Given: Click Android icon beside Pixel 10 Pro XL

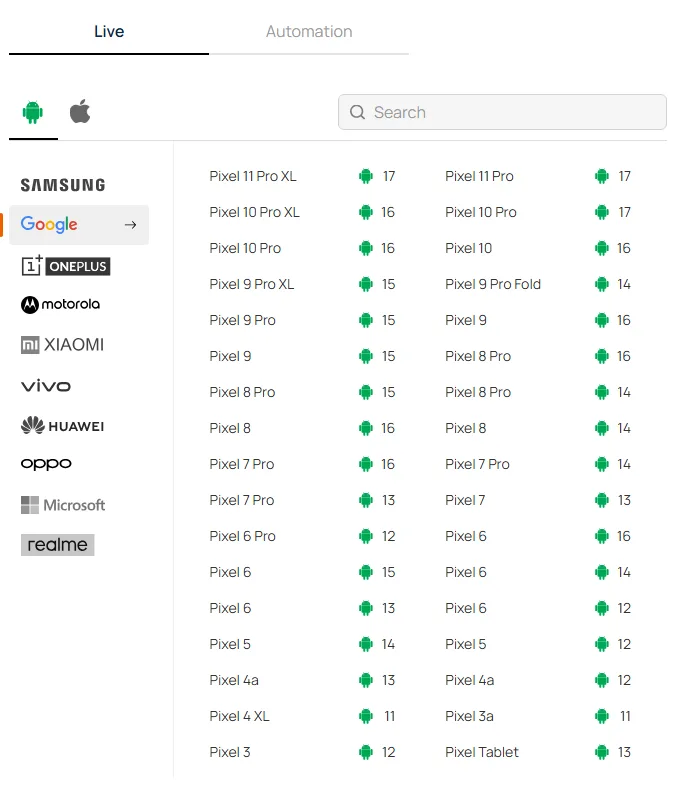Looking at the screenshot, I should pyautogui.click(x=366, y=212).
